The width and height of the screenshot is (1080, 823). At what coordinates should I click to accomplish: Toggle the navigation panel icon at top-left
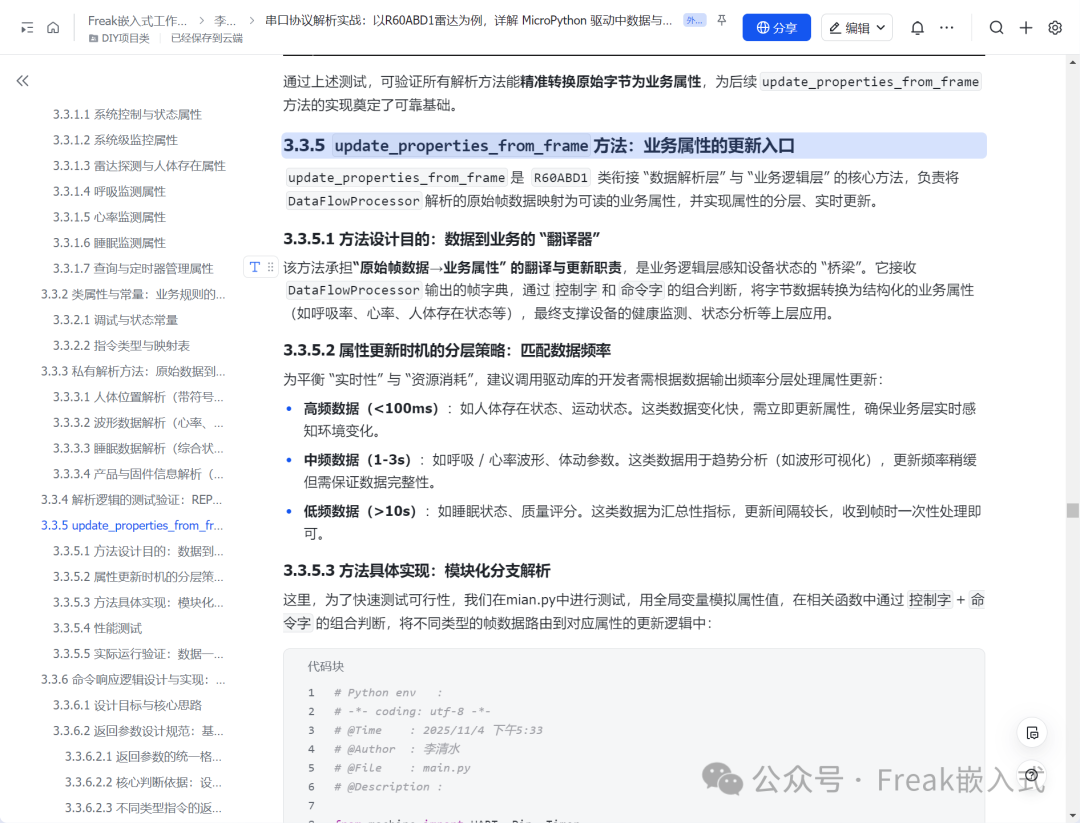click(27, 28)
